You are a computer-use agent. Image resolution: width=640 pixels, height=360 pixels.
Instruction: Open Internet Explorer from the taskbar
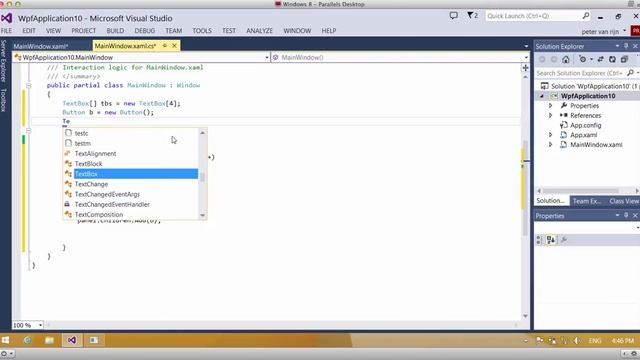tap(27, 340)
